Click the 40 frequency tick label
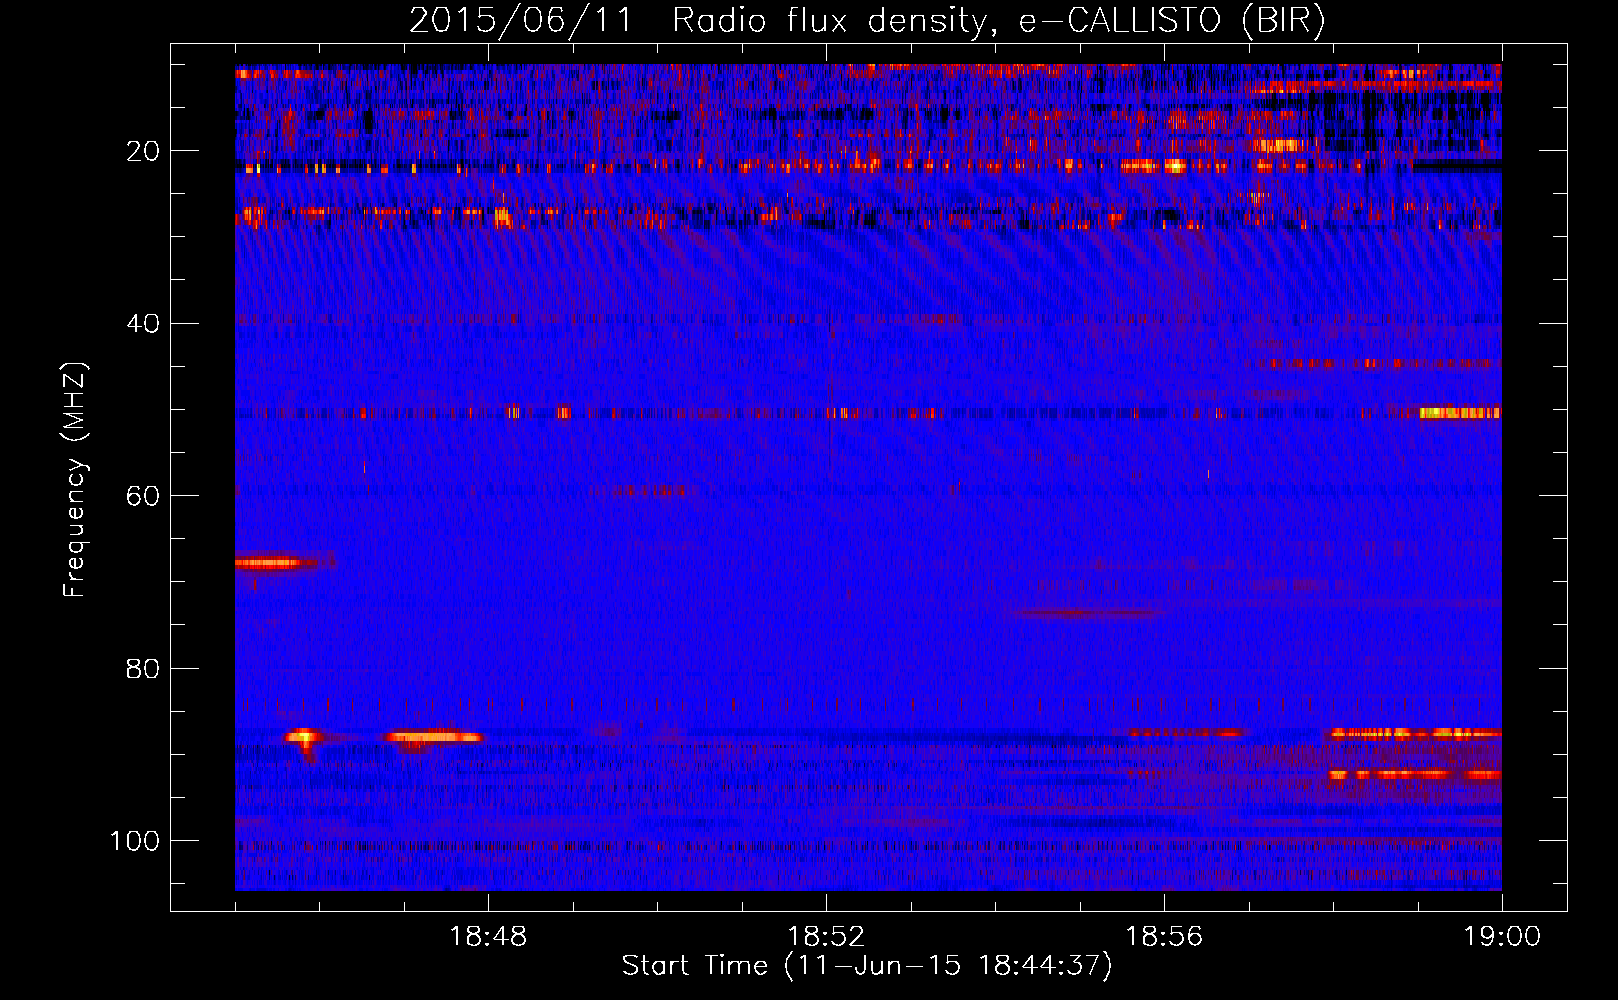The image size is (1618, 1000). (x=143, y=324)
